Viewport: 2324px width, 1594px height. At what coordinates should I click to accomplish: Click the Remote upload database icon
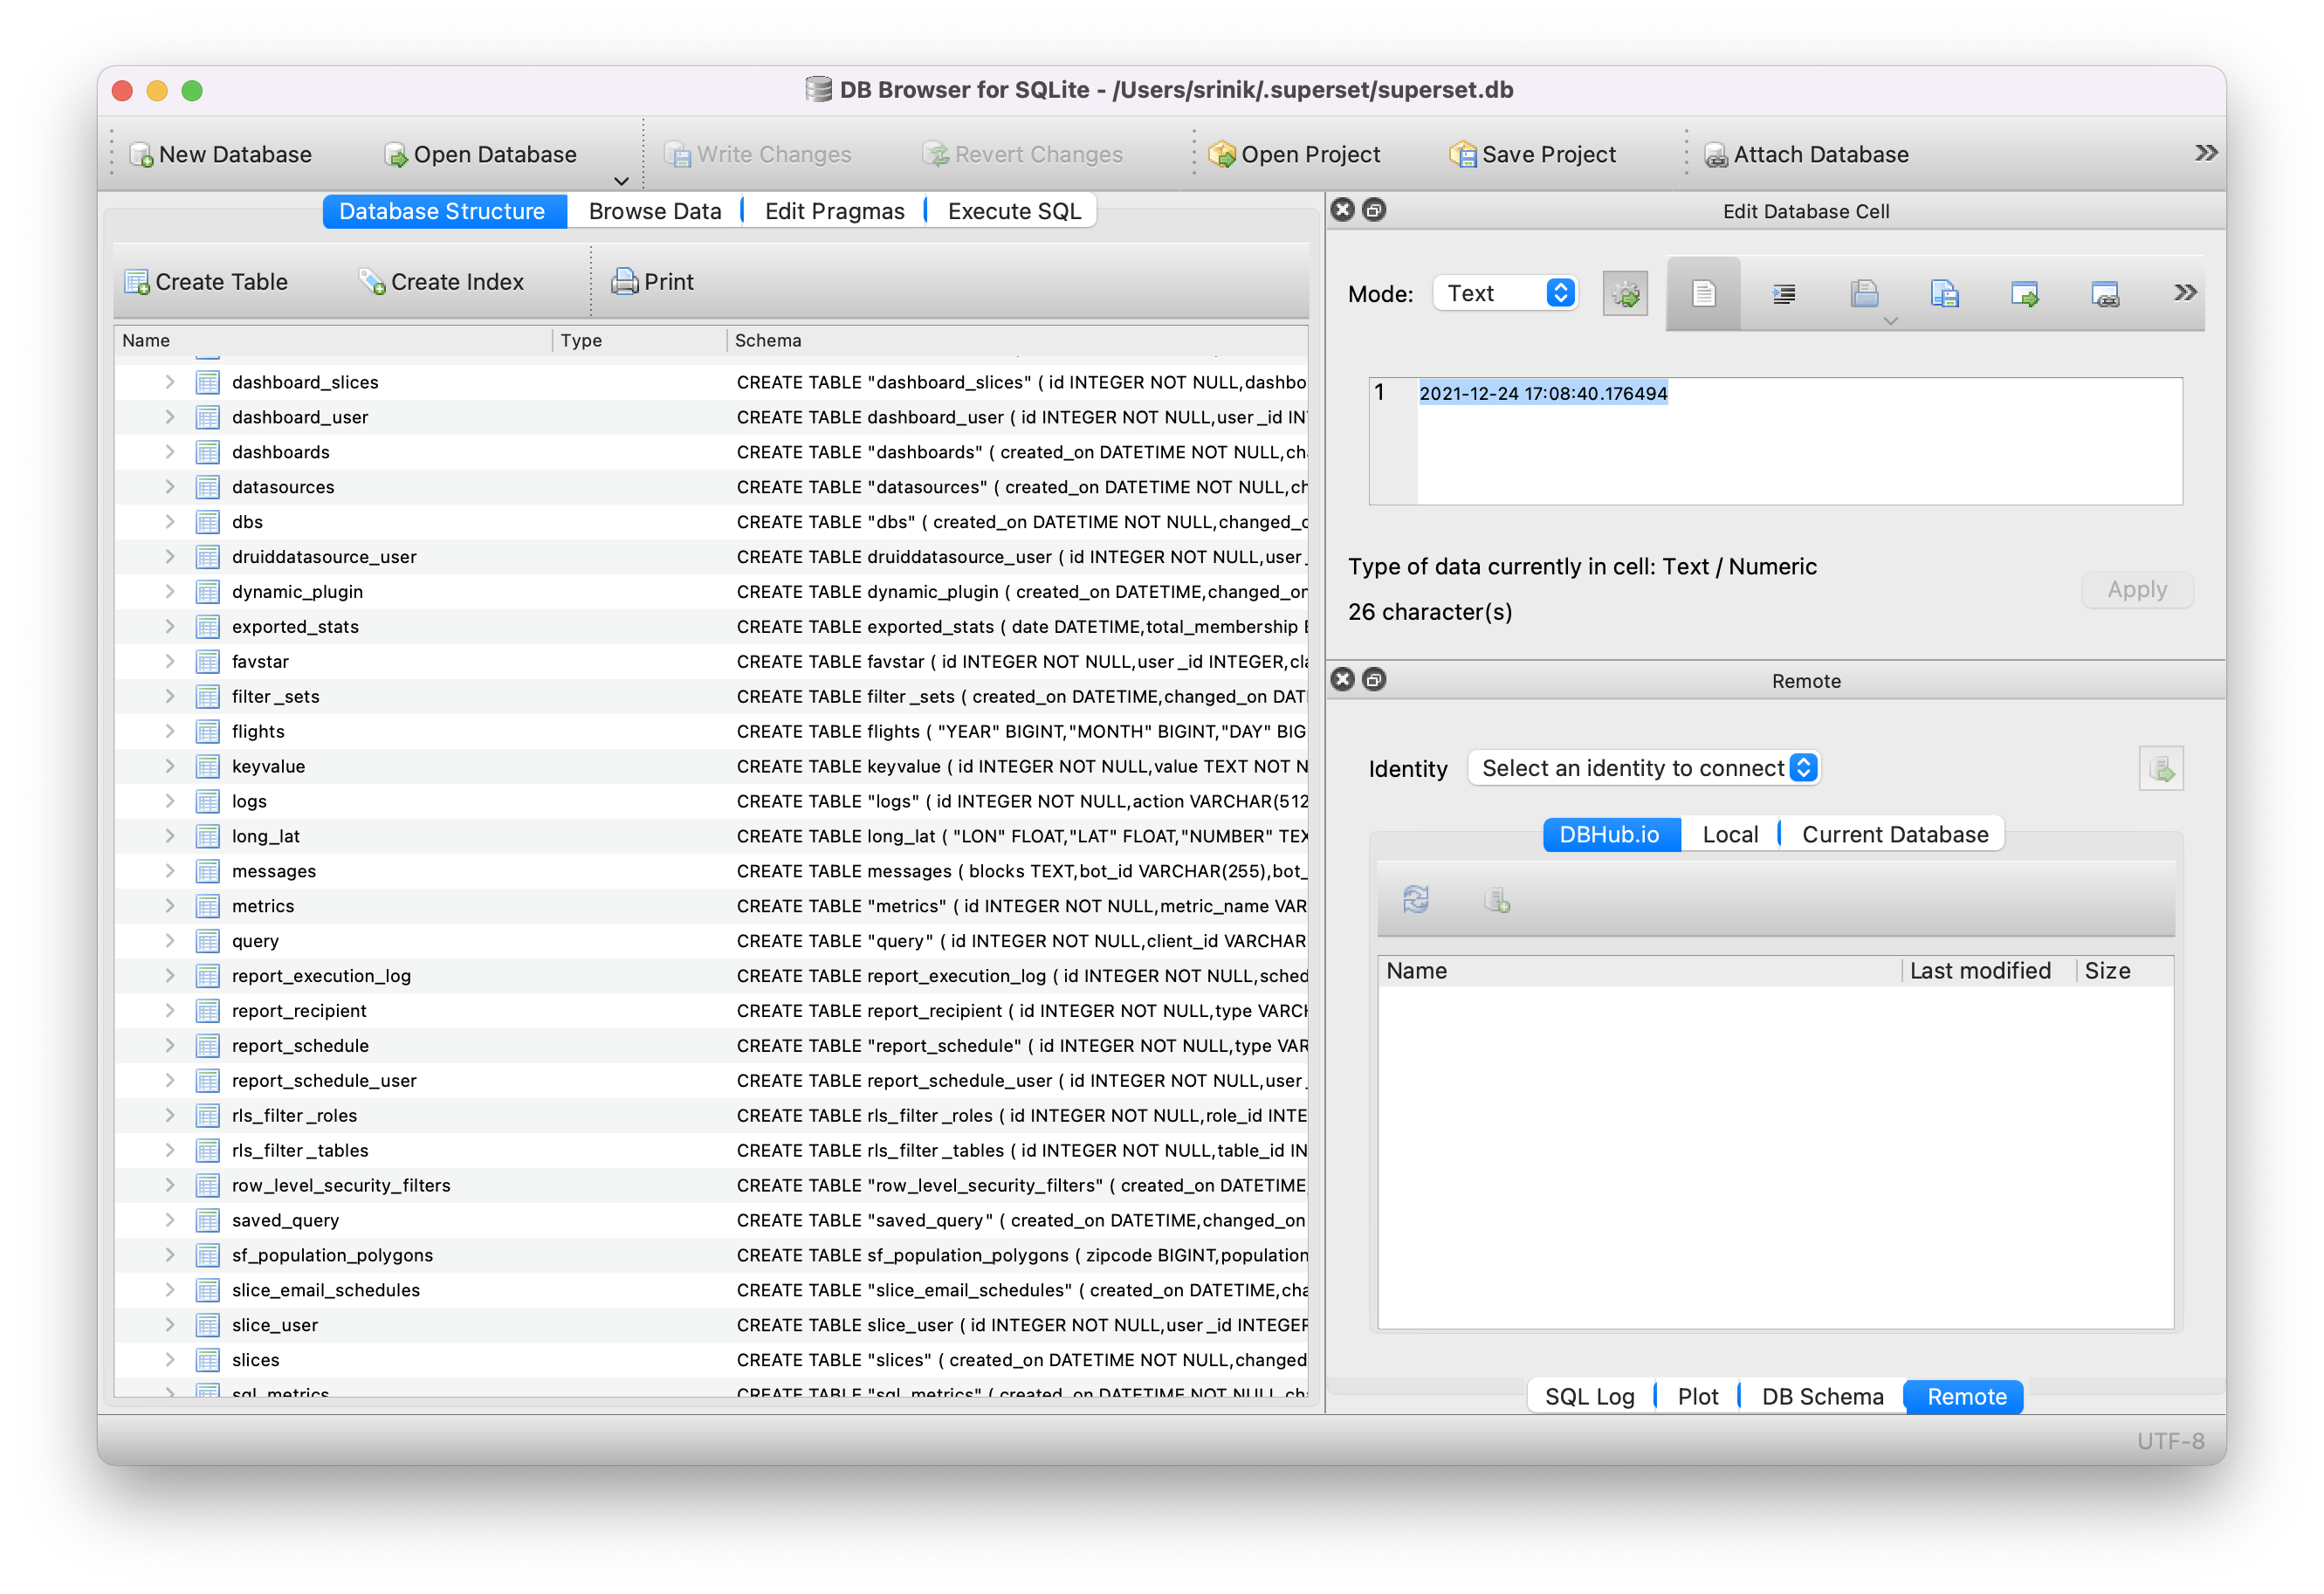1497,900
